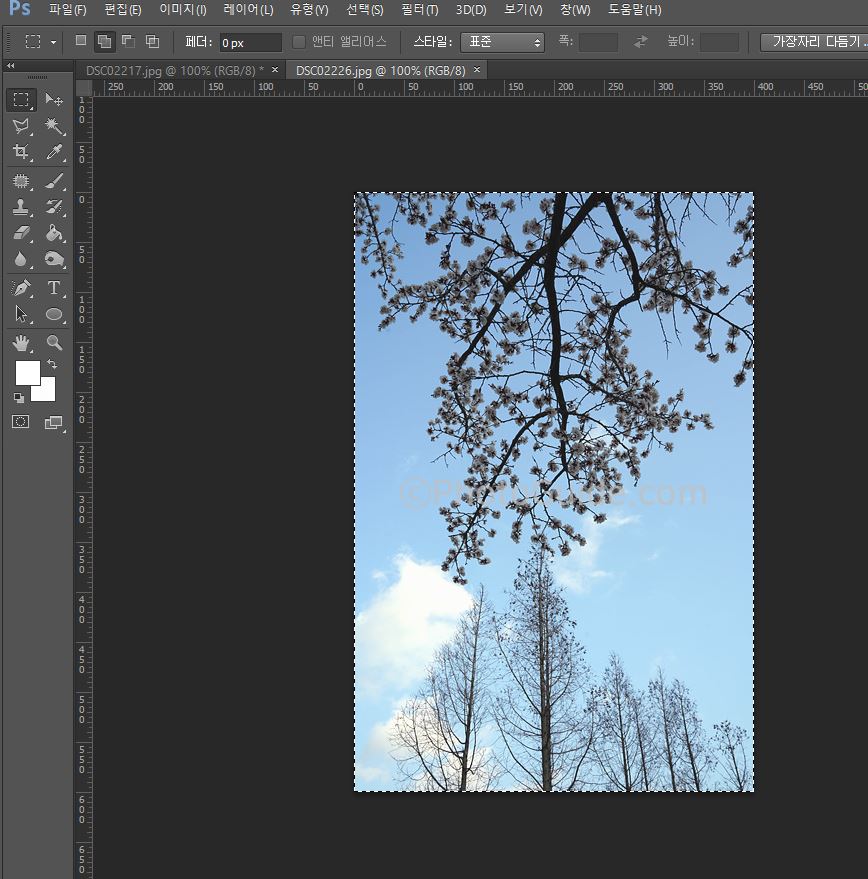
Task: Reset default foreground and background colors
Action: [19, 398]
